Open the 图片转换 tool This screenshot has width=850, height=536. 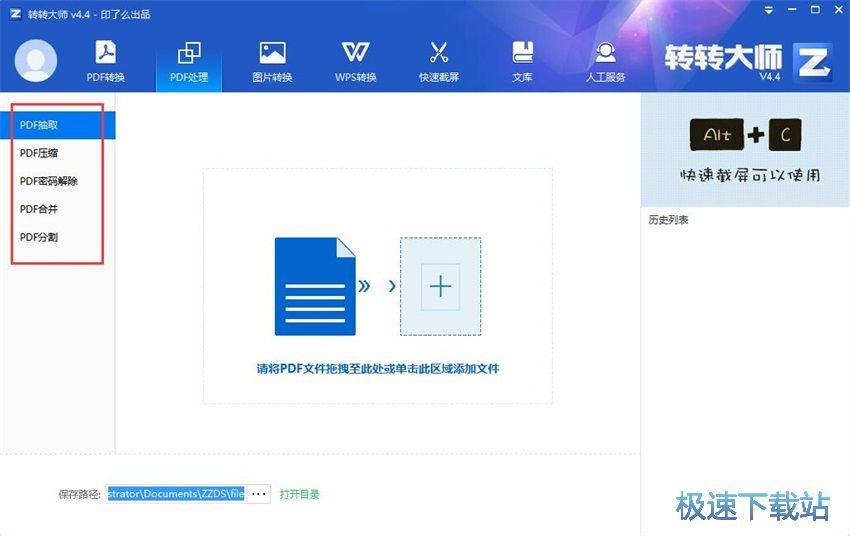click(272, 61)
